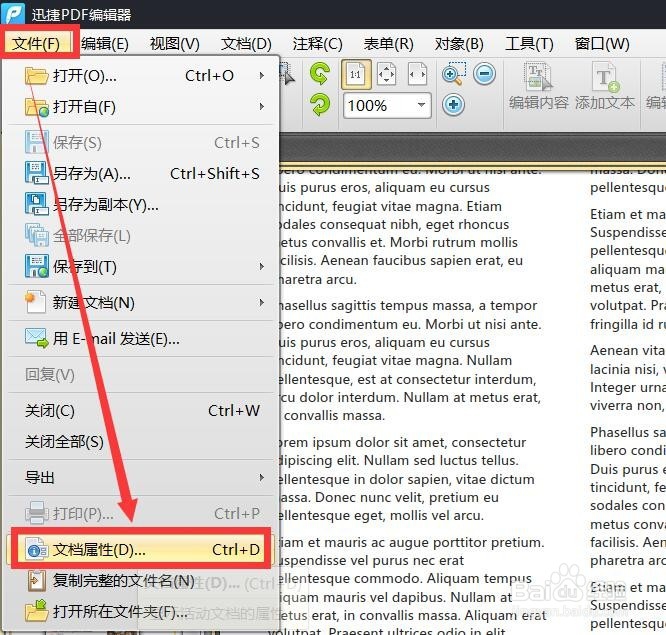The image size is (666, 635).
Task: Click the 打开所在文件夹 folder icon
Action: (37, 612)
